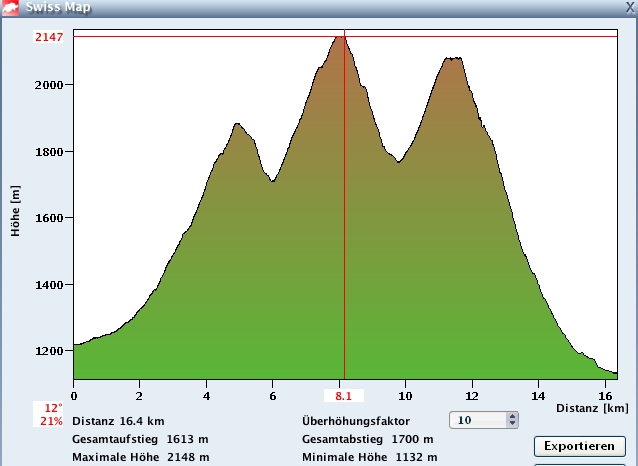
Task: Click the 12° slope angle readout
Action: (53, 408)
